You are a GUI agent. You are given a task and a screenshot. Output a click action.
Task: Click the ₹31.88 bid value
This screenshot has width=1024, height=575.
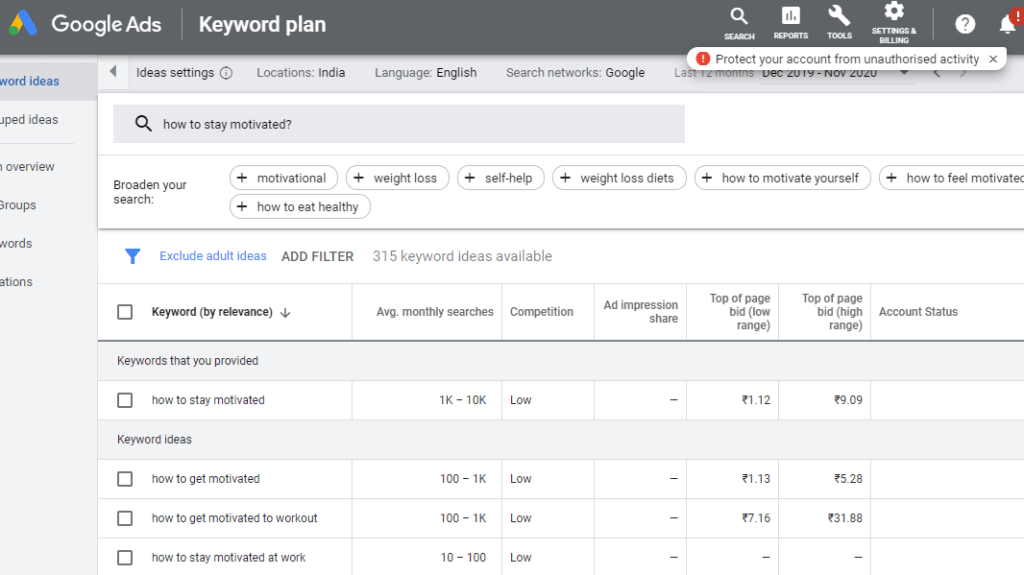click(845, 518)
